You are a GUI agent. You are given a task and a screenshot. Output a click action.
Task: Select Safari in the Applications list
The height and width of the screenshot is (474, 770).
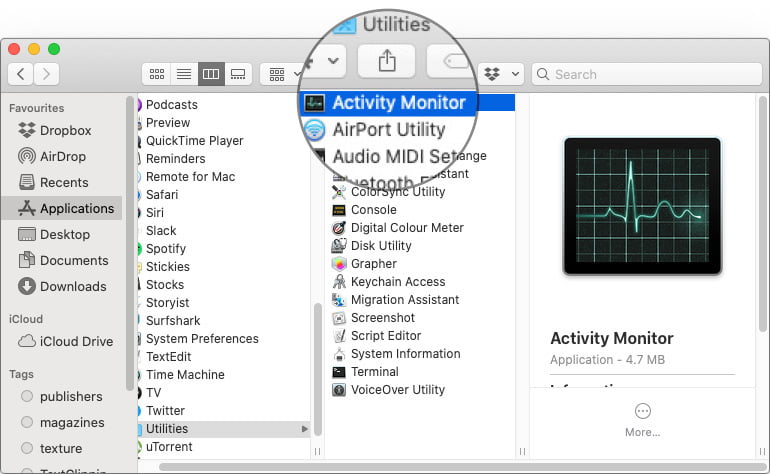162,195
